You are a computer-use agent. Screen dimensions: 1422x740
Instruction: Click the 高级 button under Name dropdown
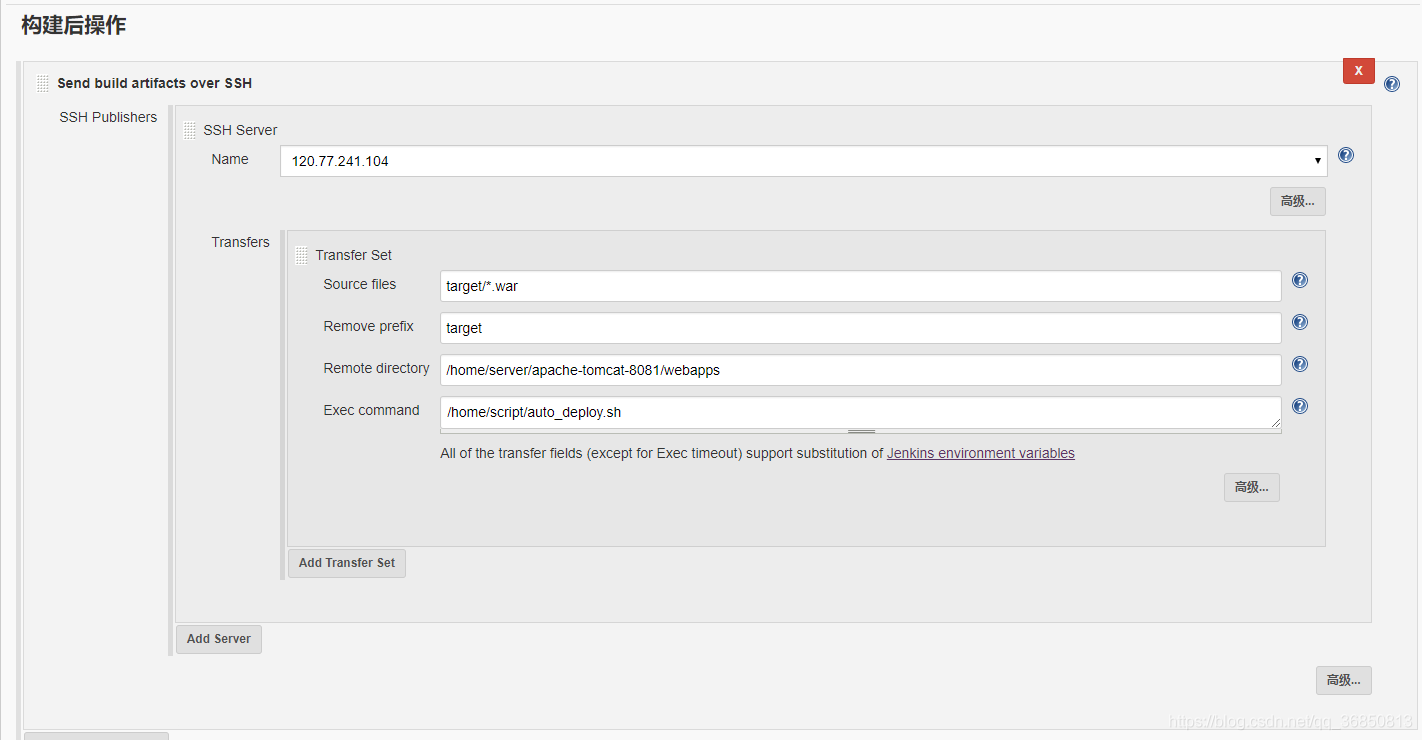1298,201
